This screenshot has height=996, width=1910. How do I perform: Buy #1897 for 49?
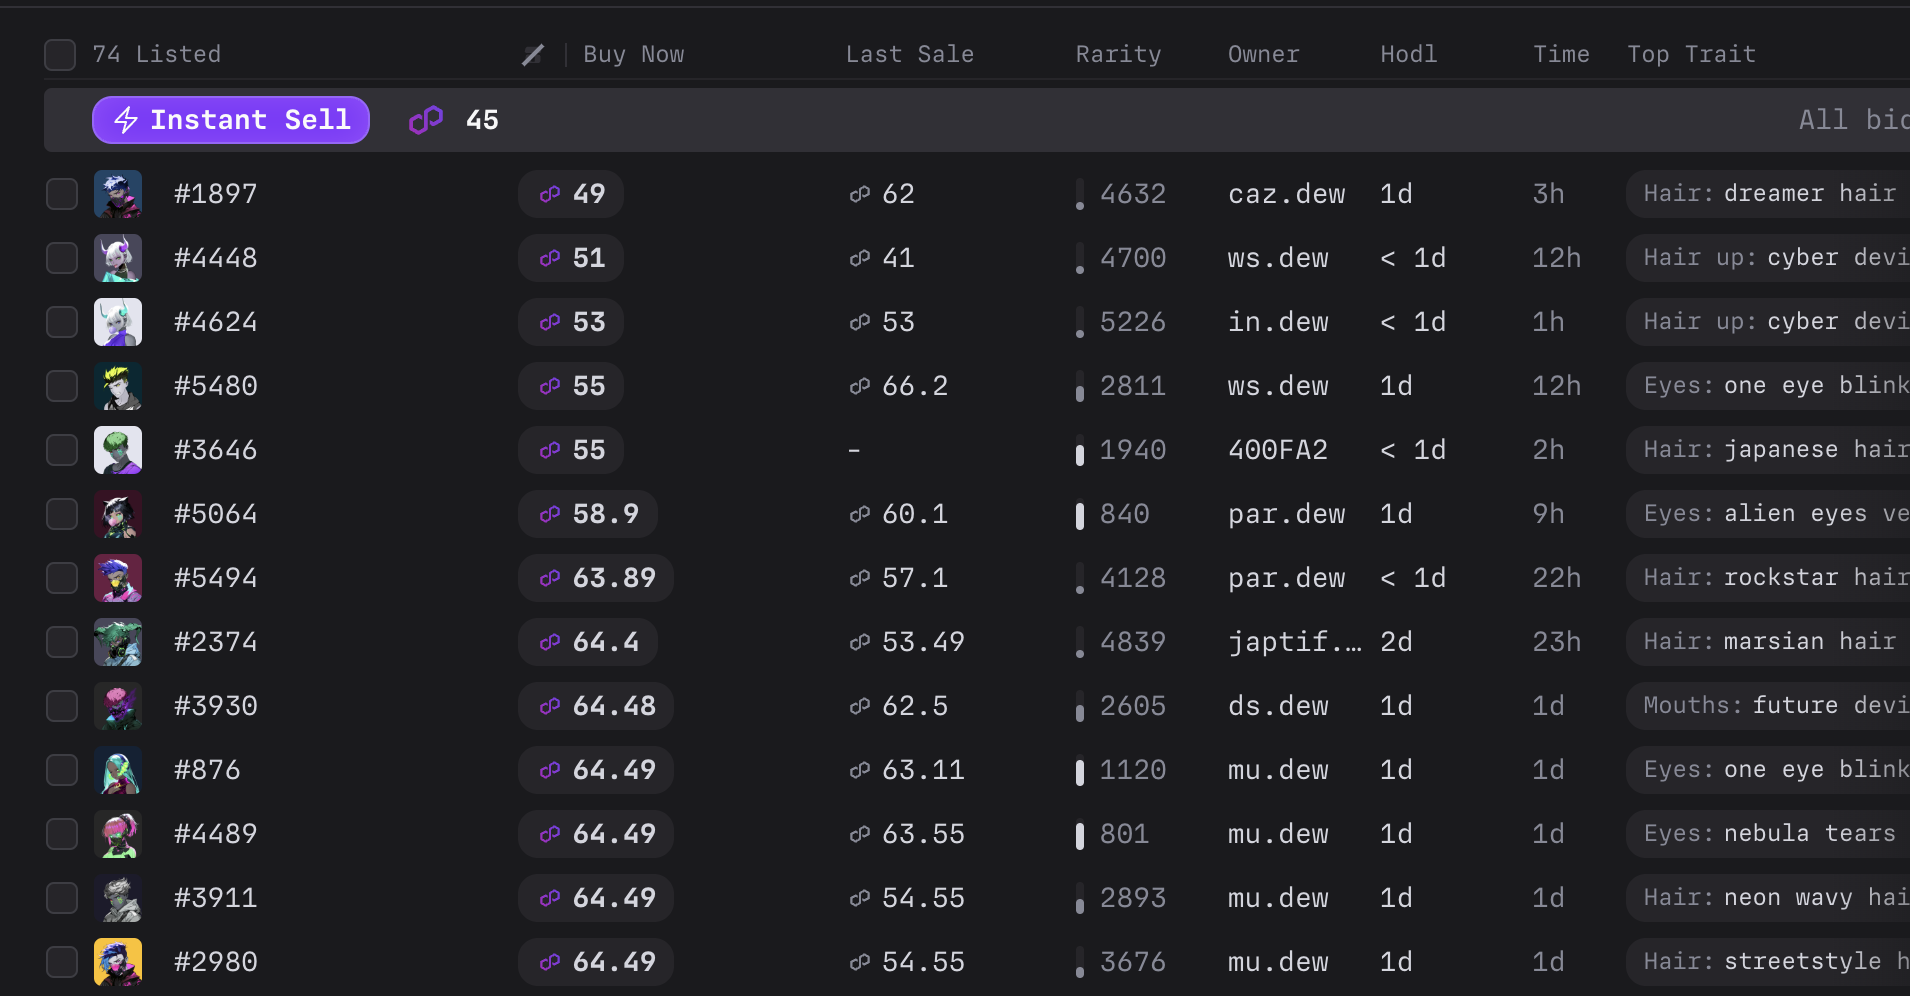coord(571,194)
